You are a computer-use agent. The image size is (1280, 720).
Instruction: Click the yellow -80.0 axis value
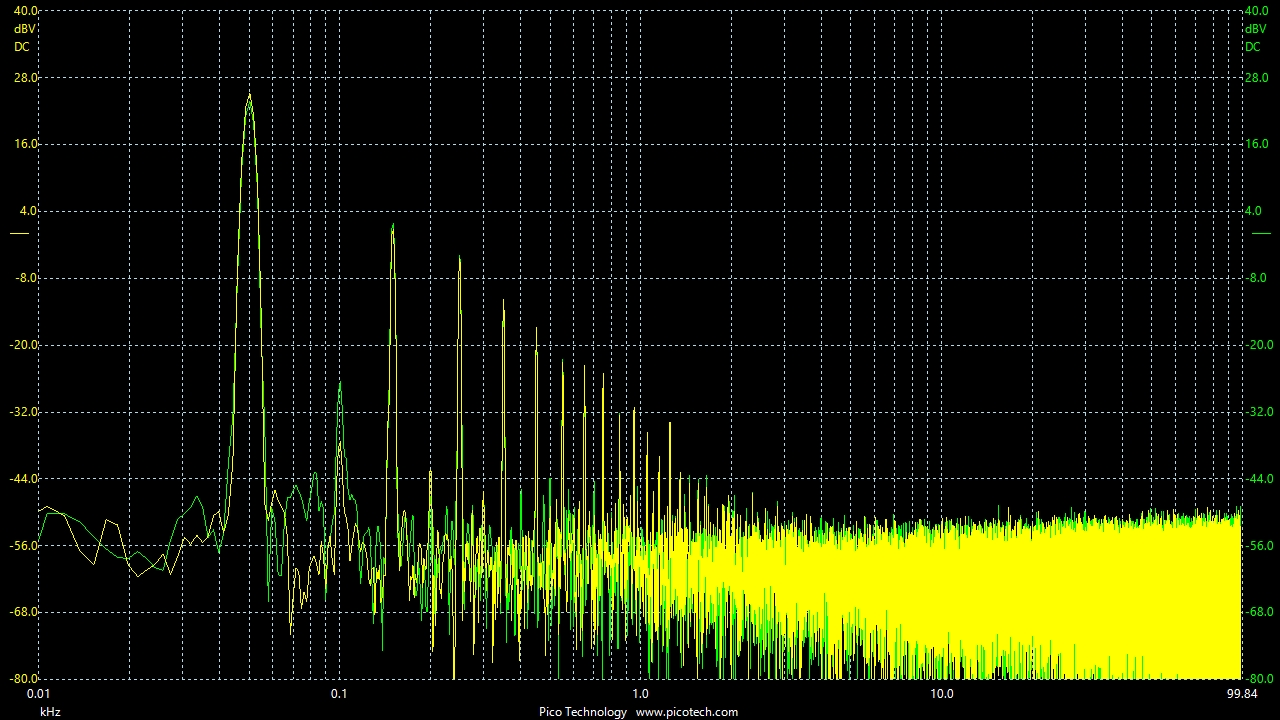(x=25, y=679)
